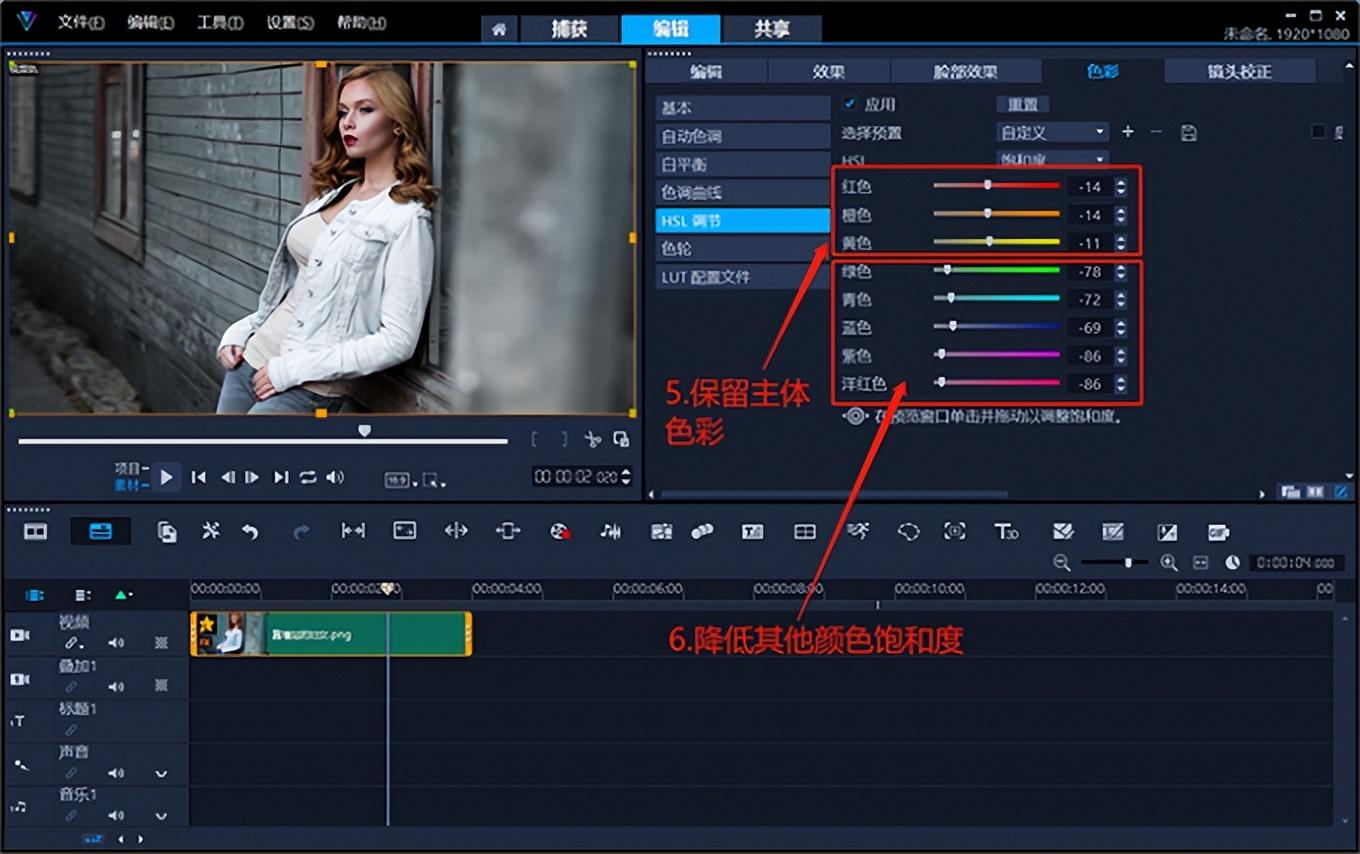
Task: Mute the 叠加1 track speaker icon
Action: coord(116,686)
